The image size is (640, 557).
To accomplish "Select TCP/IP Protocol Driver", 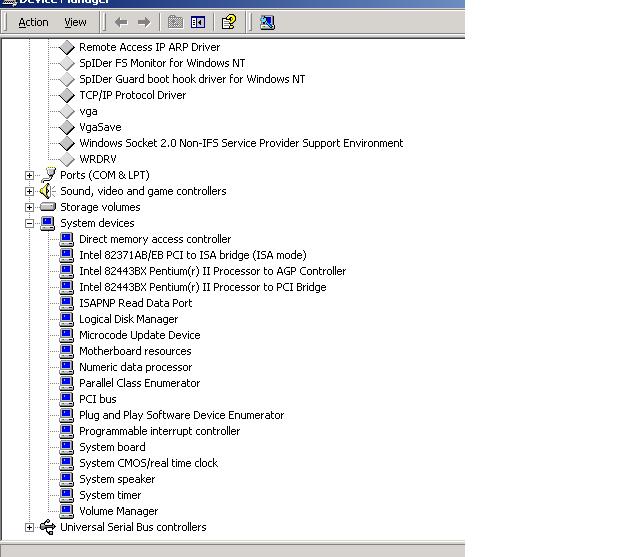I will click(x=133, y=95).
